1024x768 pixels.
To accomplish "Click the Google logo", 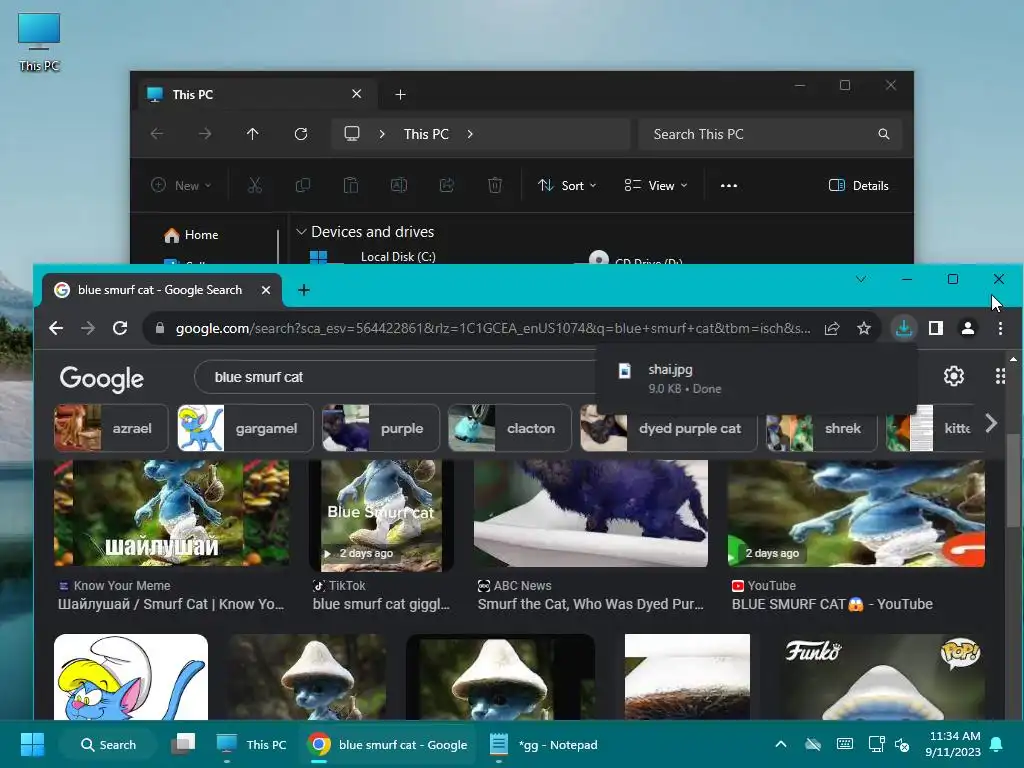I will tap(101, 378).
